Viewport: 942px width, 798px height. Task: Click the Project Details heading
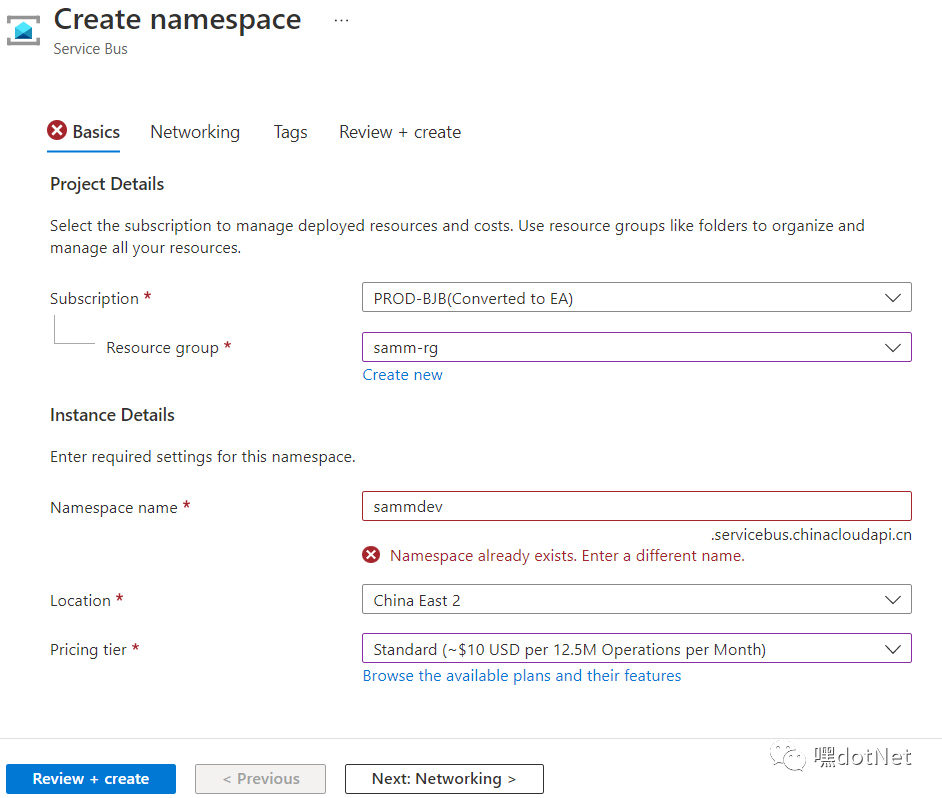tap(107, 184)
